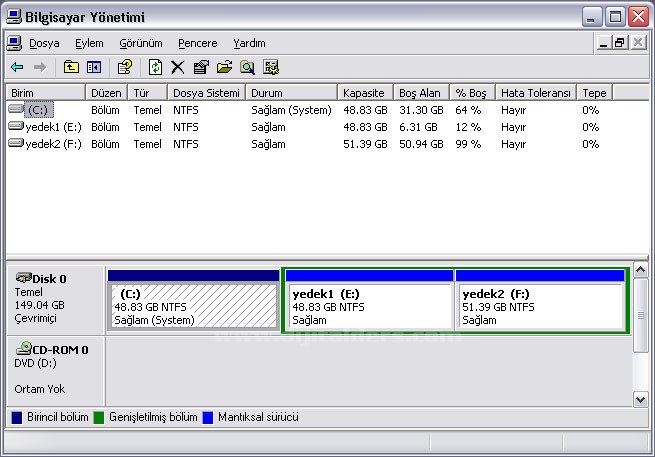This screenshot has height=457, width=655.
Task: Open the Görünüm menu
Action: 140,43
